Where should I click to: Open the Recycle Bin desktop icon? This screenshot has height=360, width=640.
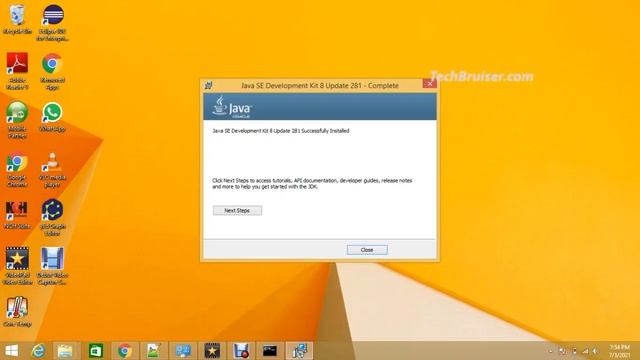(17, 20)
